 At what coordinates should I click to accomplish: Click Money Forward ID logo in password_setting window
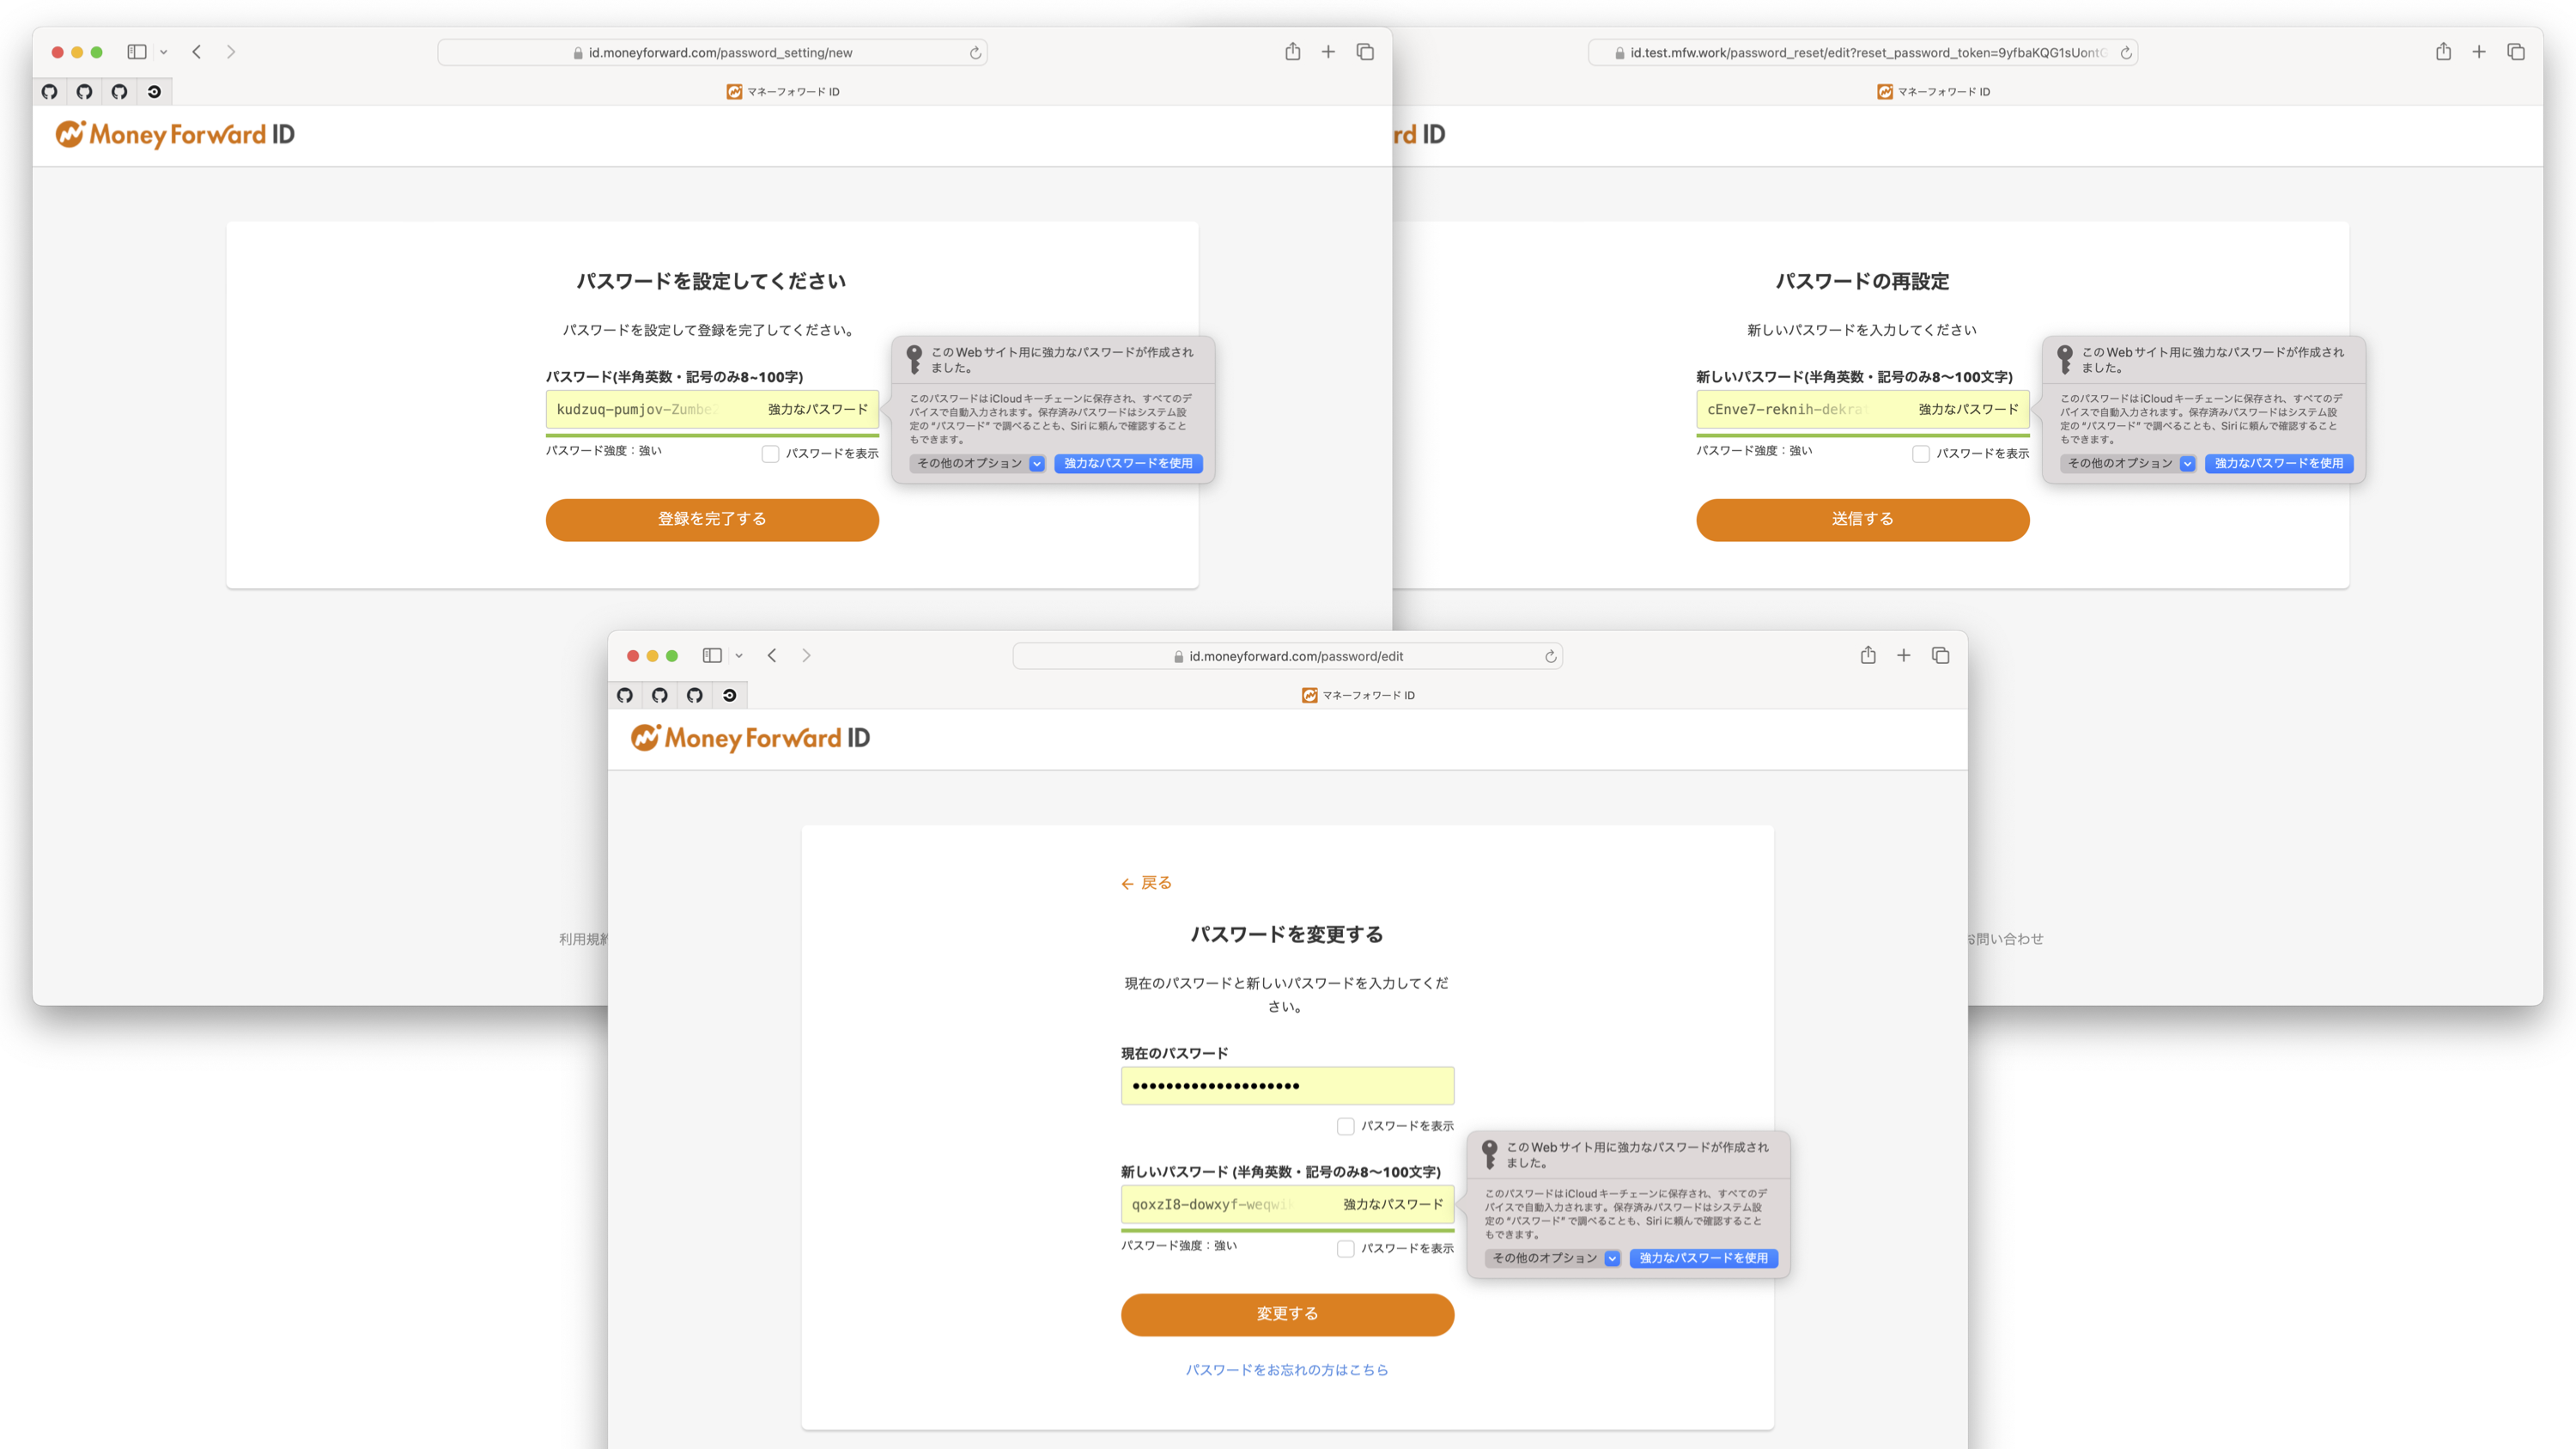[x=175, y=134]
